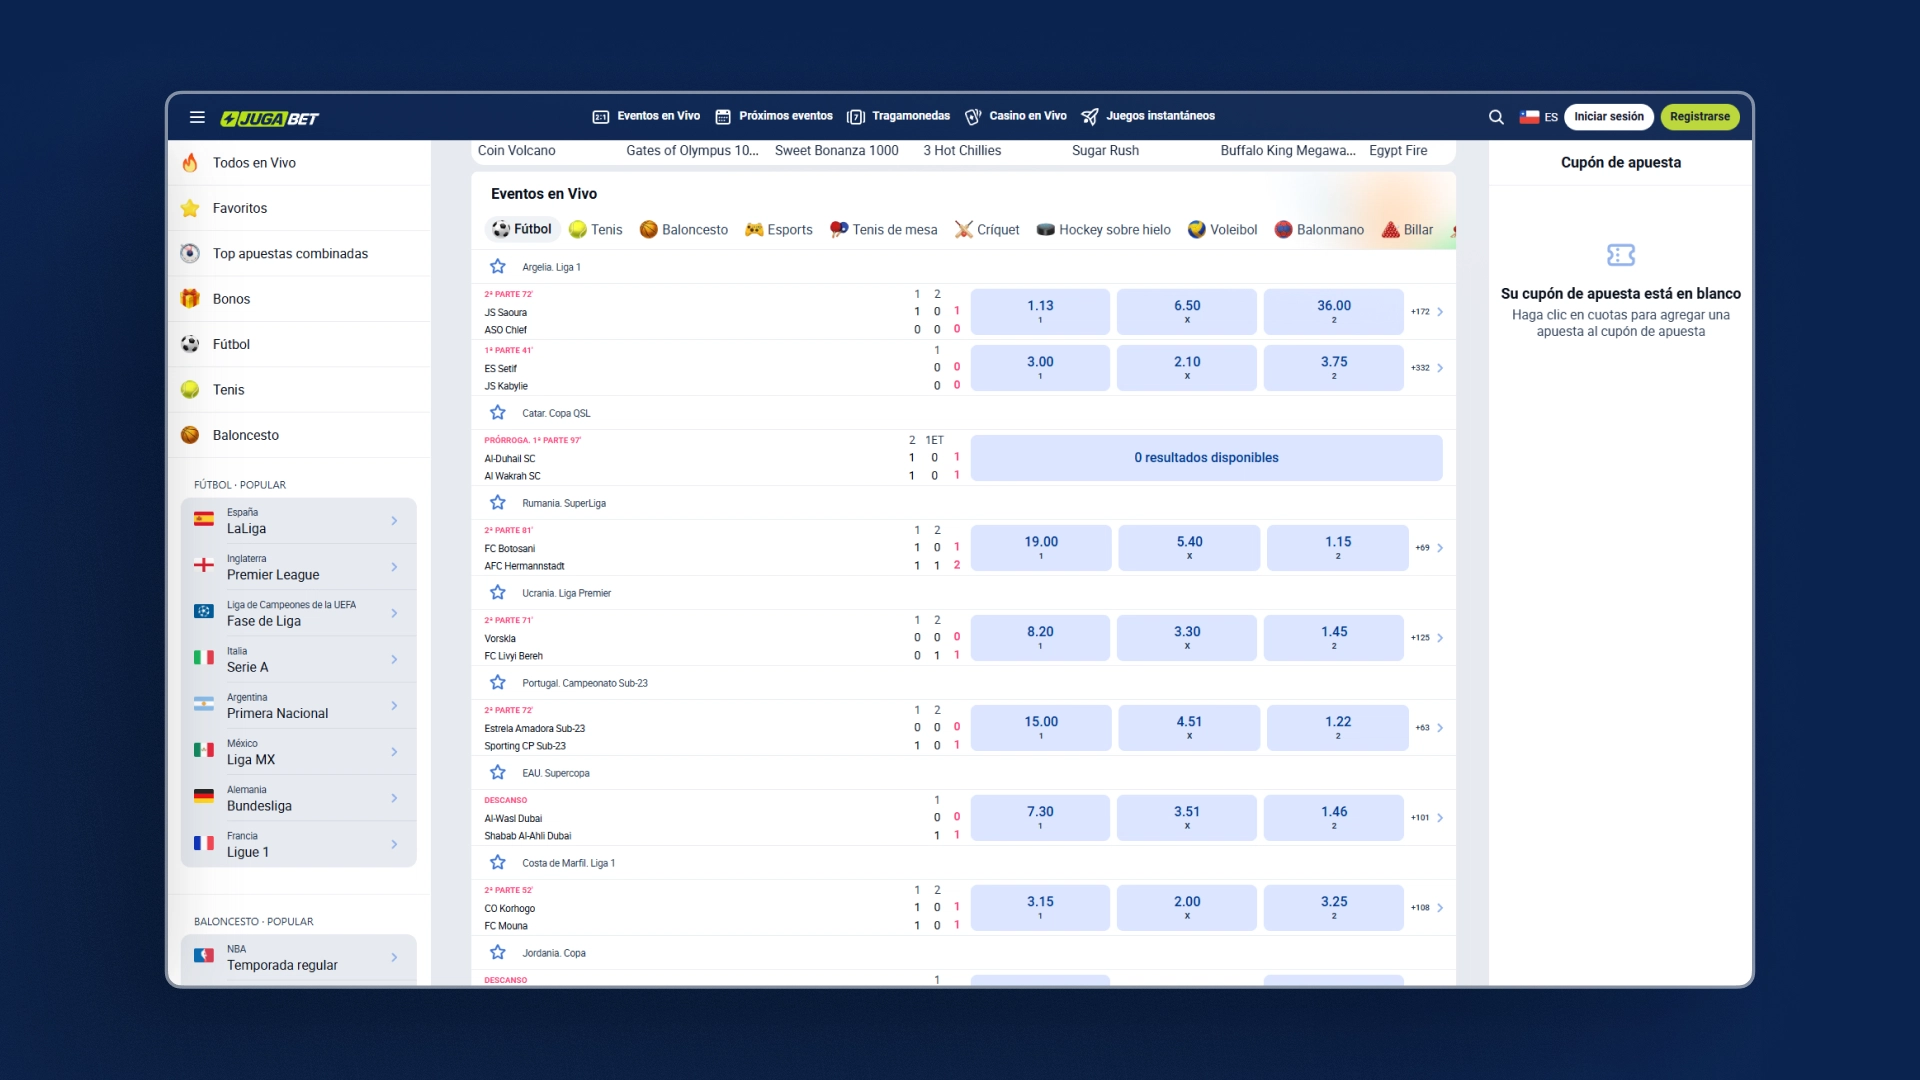Open Baloncesto in the sidebar
Screen dimensions: 1920x1080
299,435
